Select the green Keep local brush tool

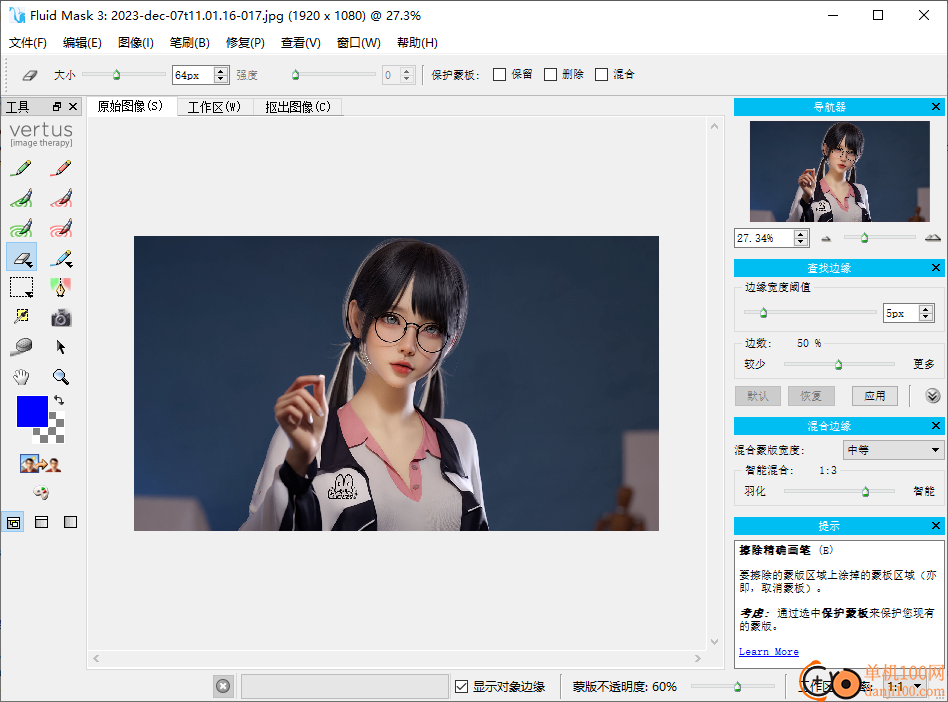coord(21,198)
